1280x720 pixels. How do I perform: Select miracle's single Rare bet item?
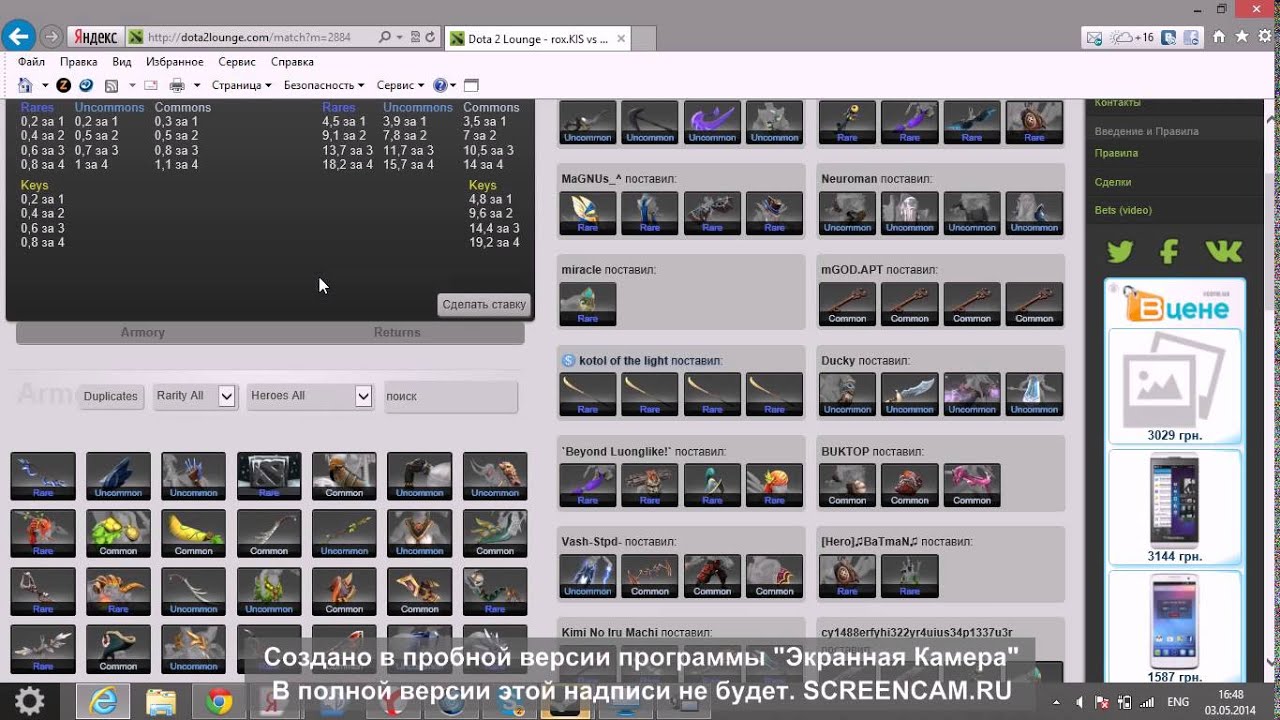click(588, 305)
